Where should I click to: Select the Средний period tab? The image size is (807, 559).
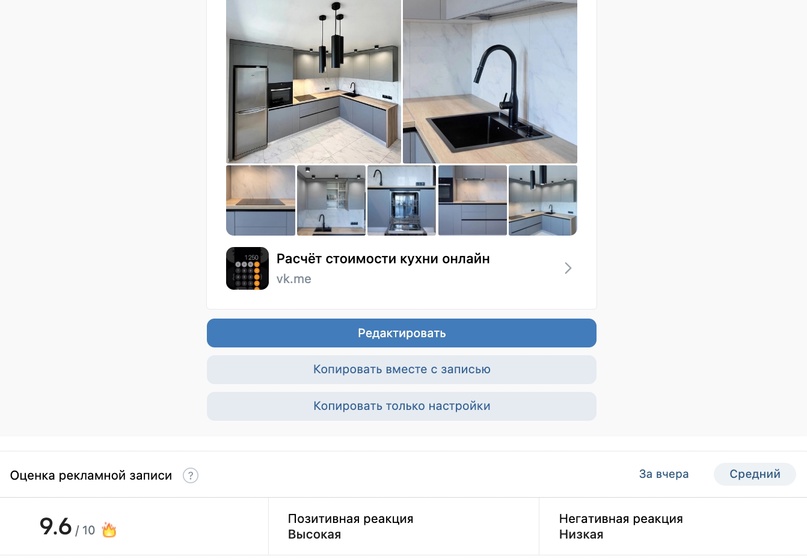[755, 474]
